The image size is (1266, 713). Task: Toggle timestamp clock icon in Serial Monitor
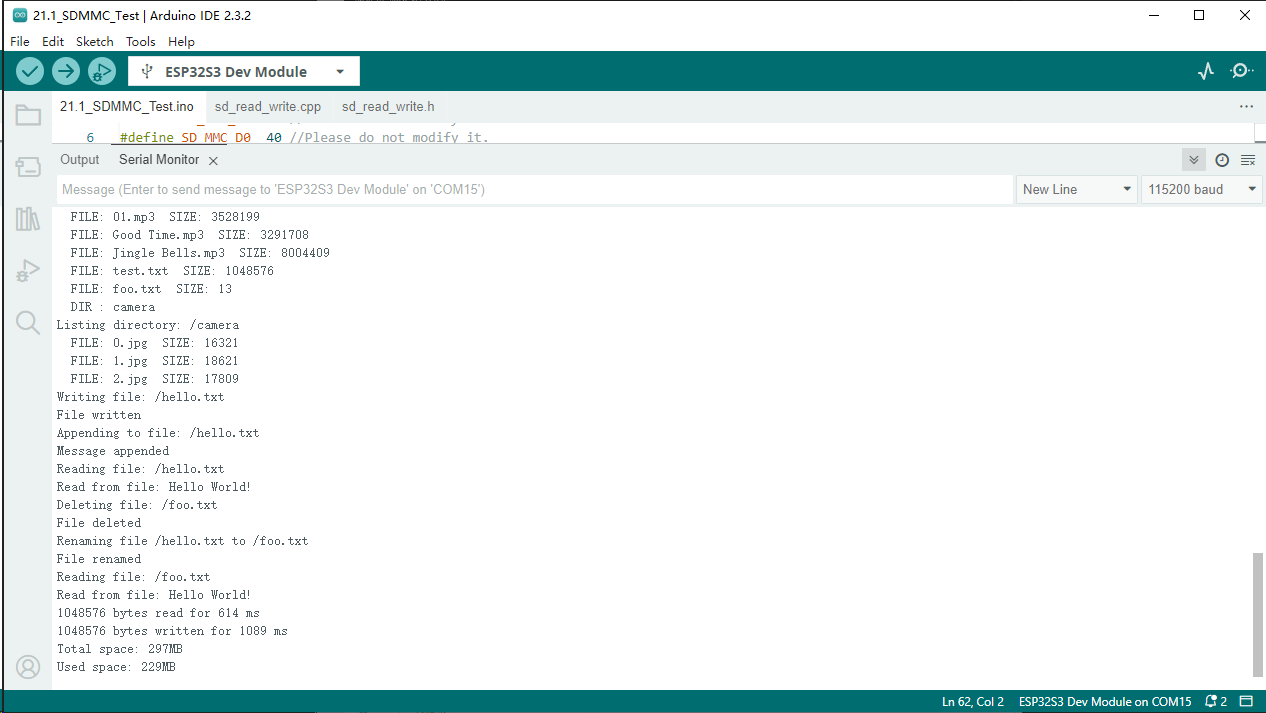tap(1222, 160)
